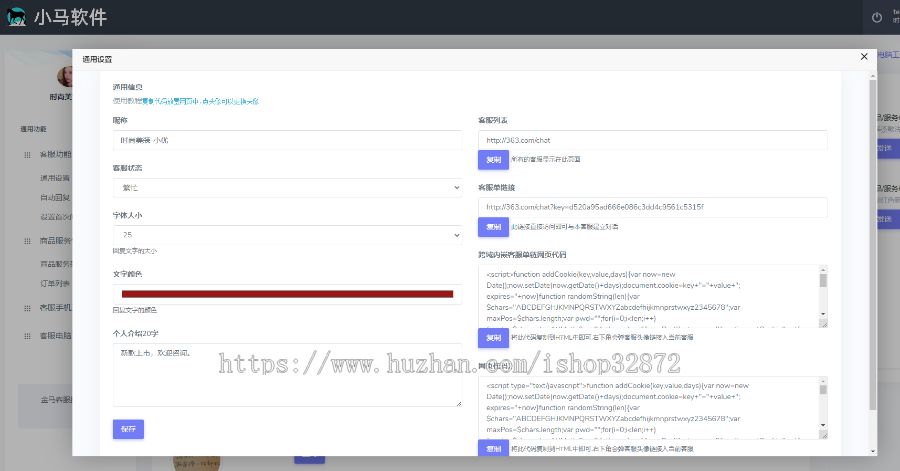This screenshot has width=900, height=471.
Task: Open the 商品服务 sub-item in the sidebar
Action: (x=56, y=264)
